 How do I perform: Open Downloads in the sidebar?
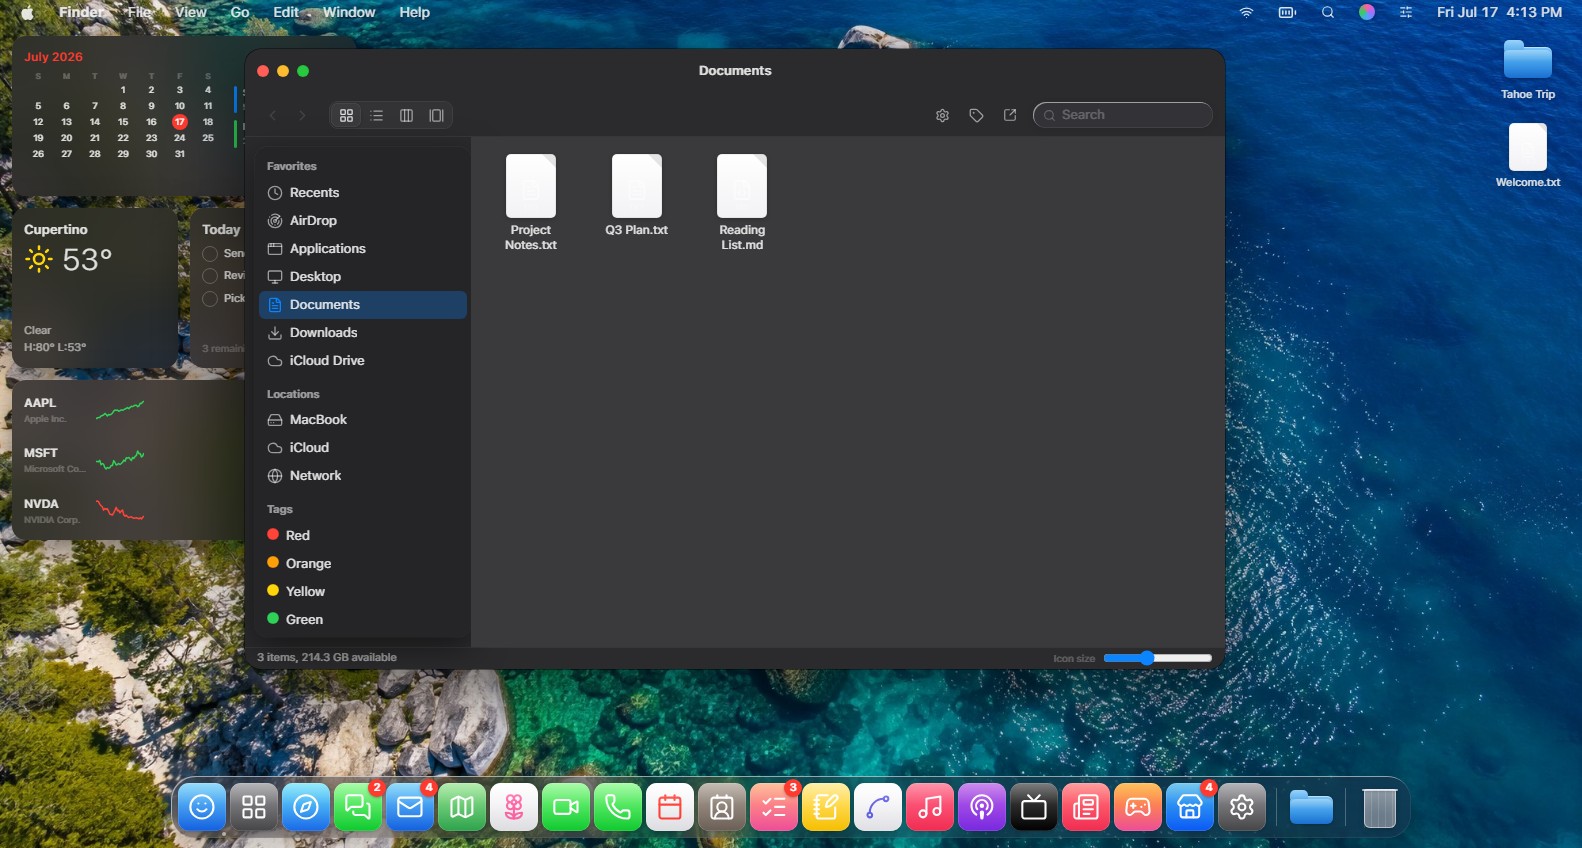(362, 332)
